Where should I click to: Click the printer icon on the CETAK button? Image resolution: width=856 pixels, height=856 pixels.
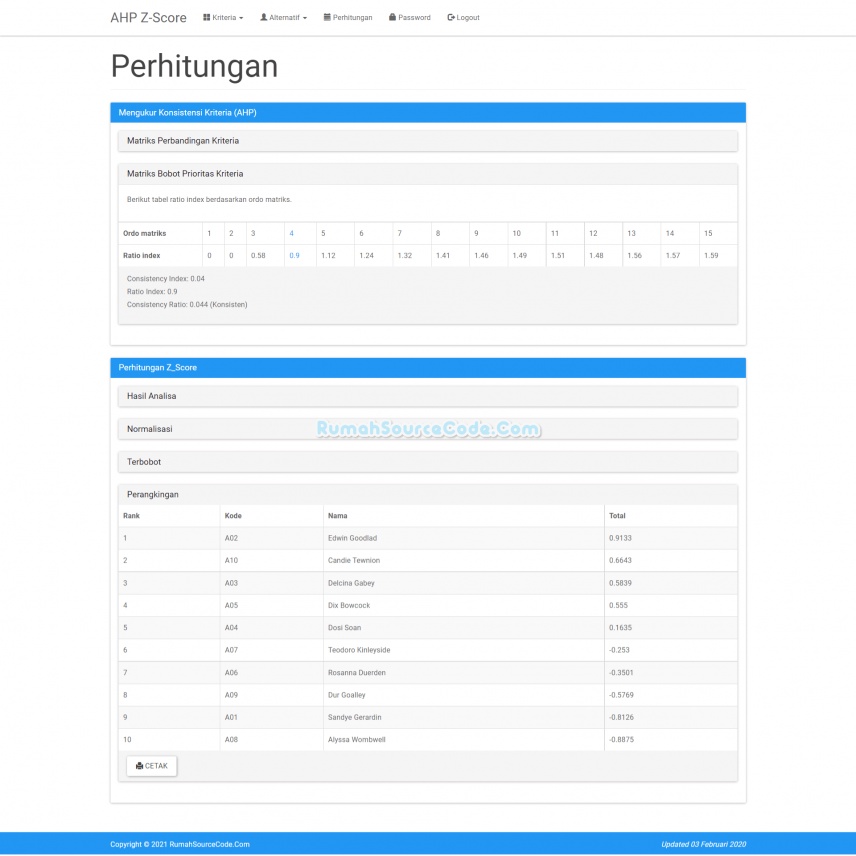click(140, 765)
